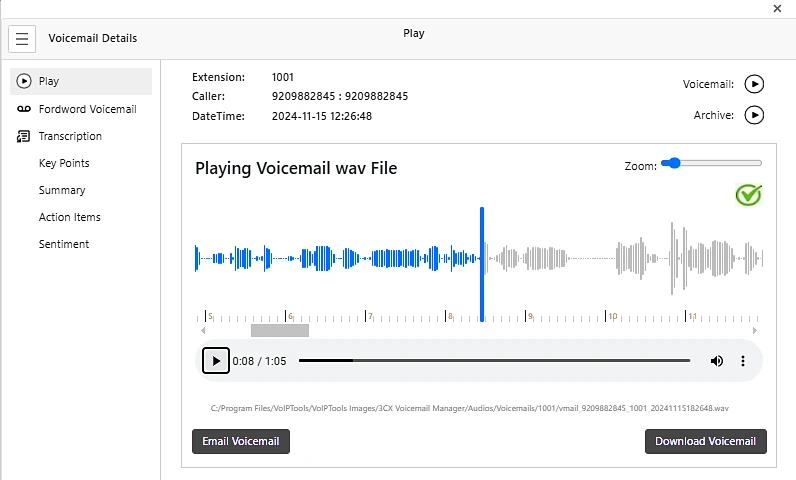Open Sentiment in sidebar

tap(64, 244)
